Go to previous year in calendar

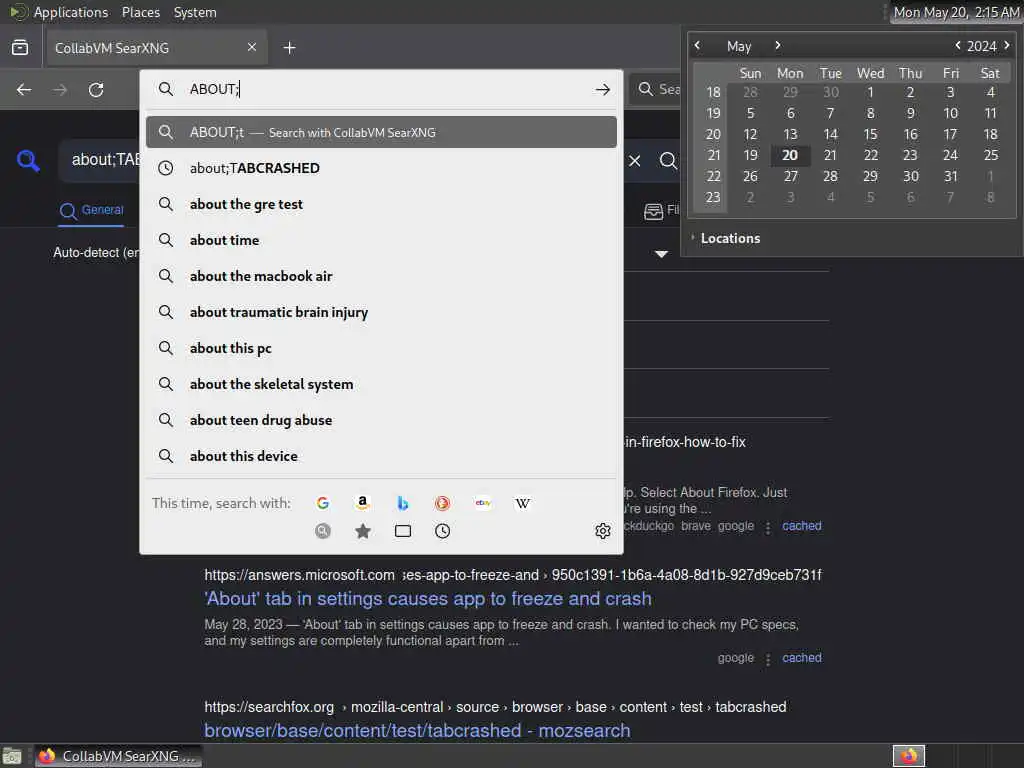[957, 45]
